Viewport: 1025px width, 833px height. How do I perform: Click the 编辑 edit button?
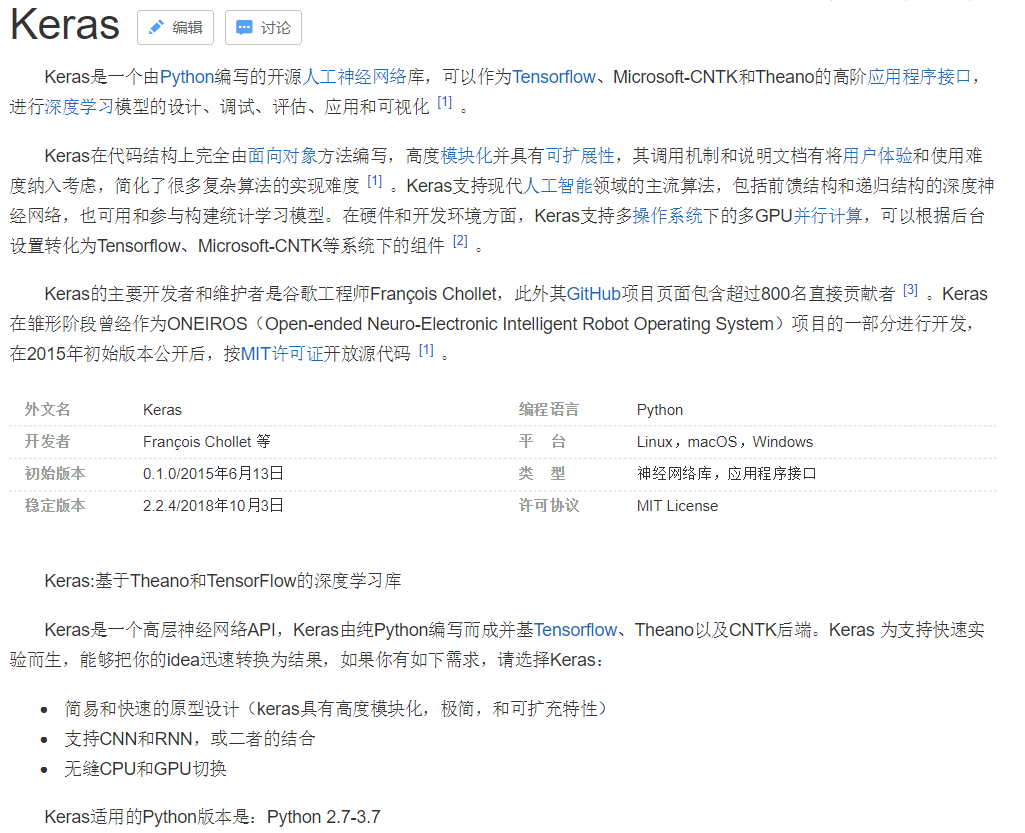tap(175, 27)
